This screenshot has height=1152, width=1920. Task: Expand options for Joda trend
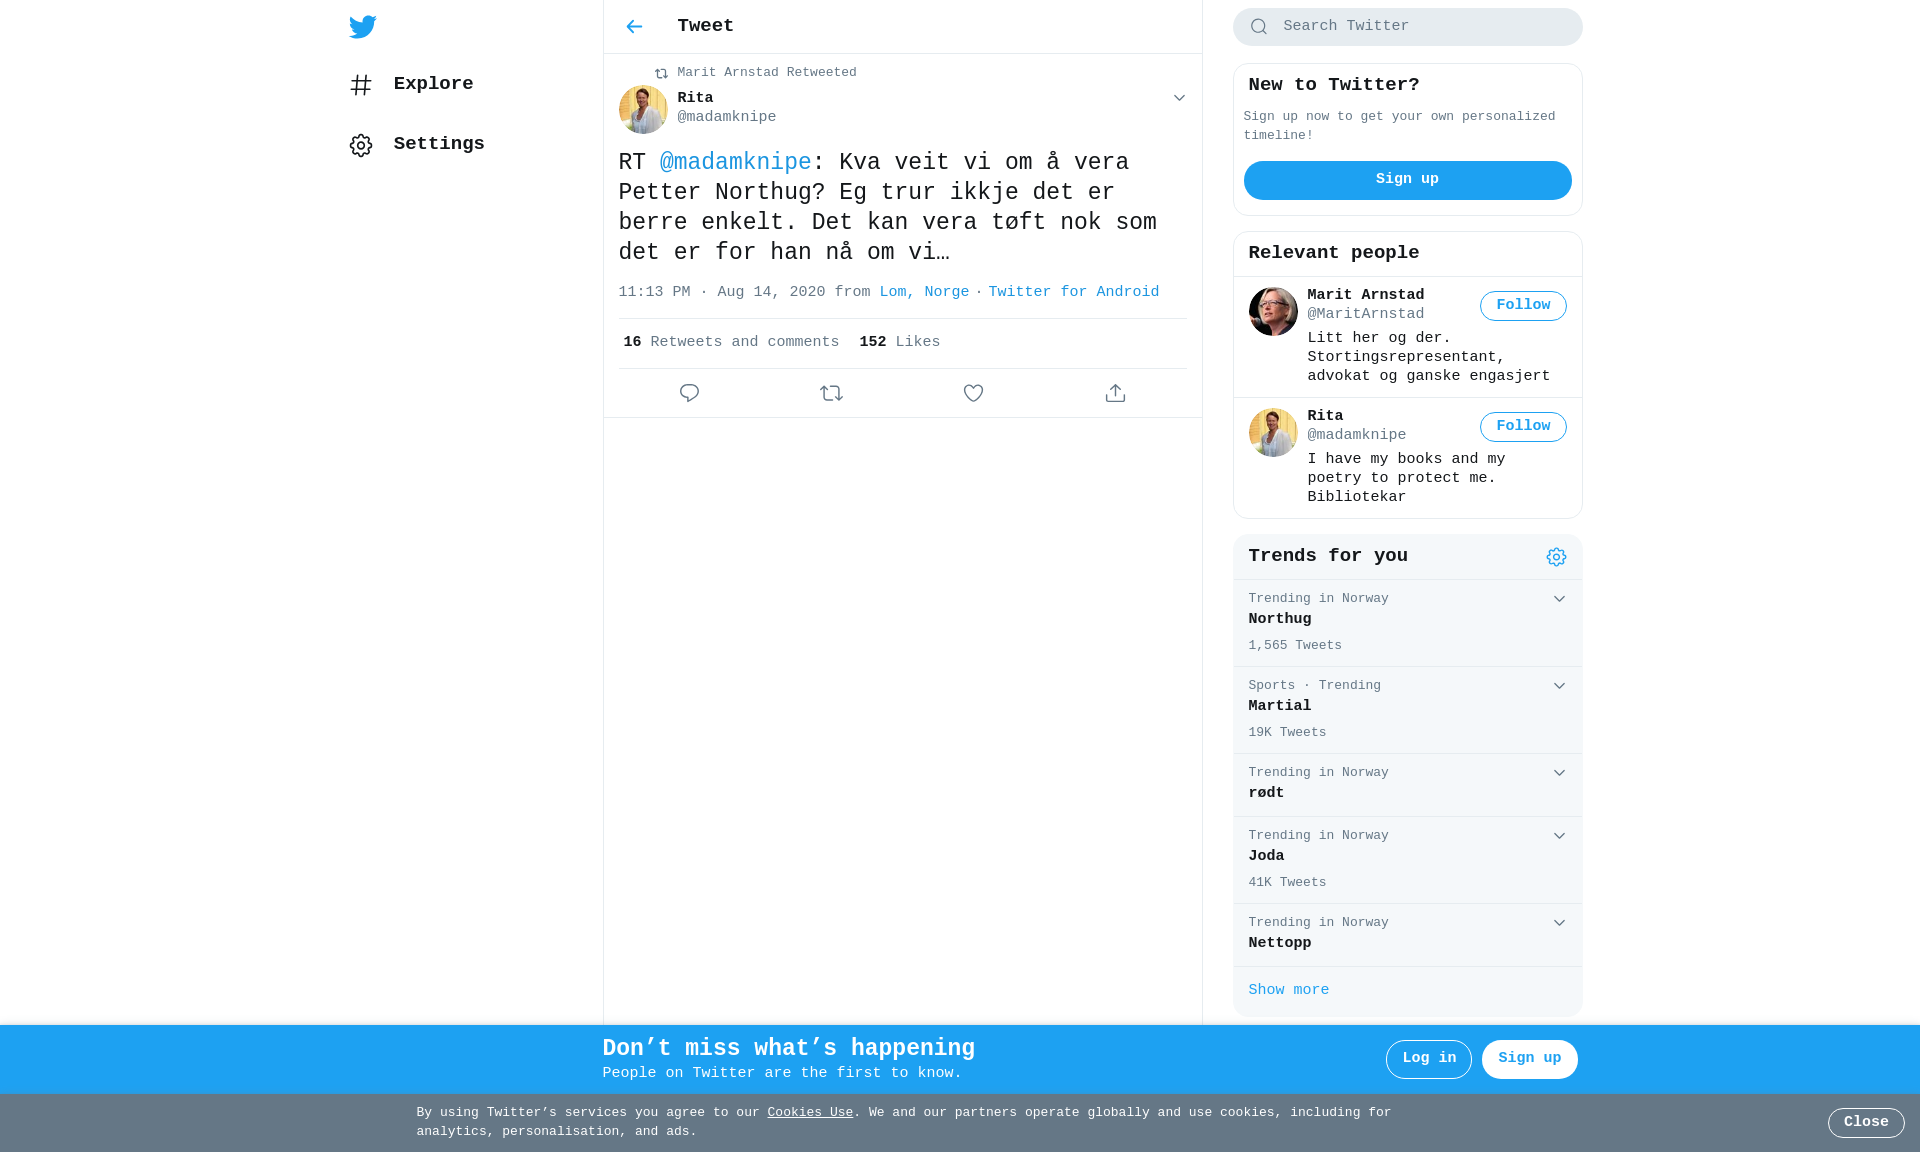[1559, 836]
